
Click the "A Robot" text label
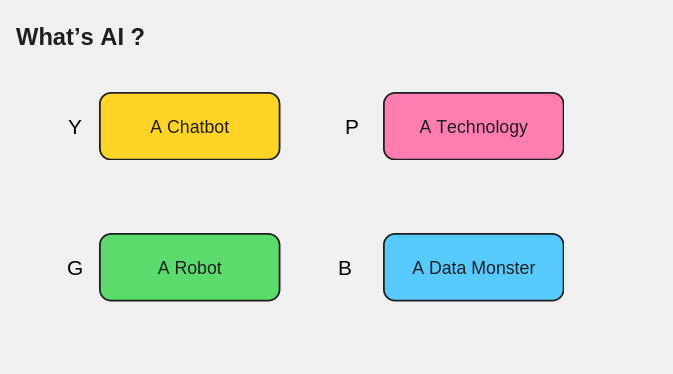click(x=190, y=268)
